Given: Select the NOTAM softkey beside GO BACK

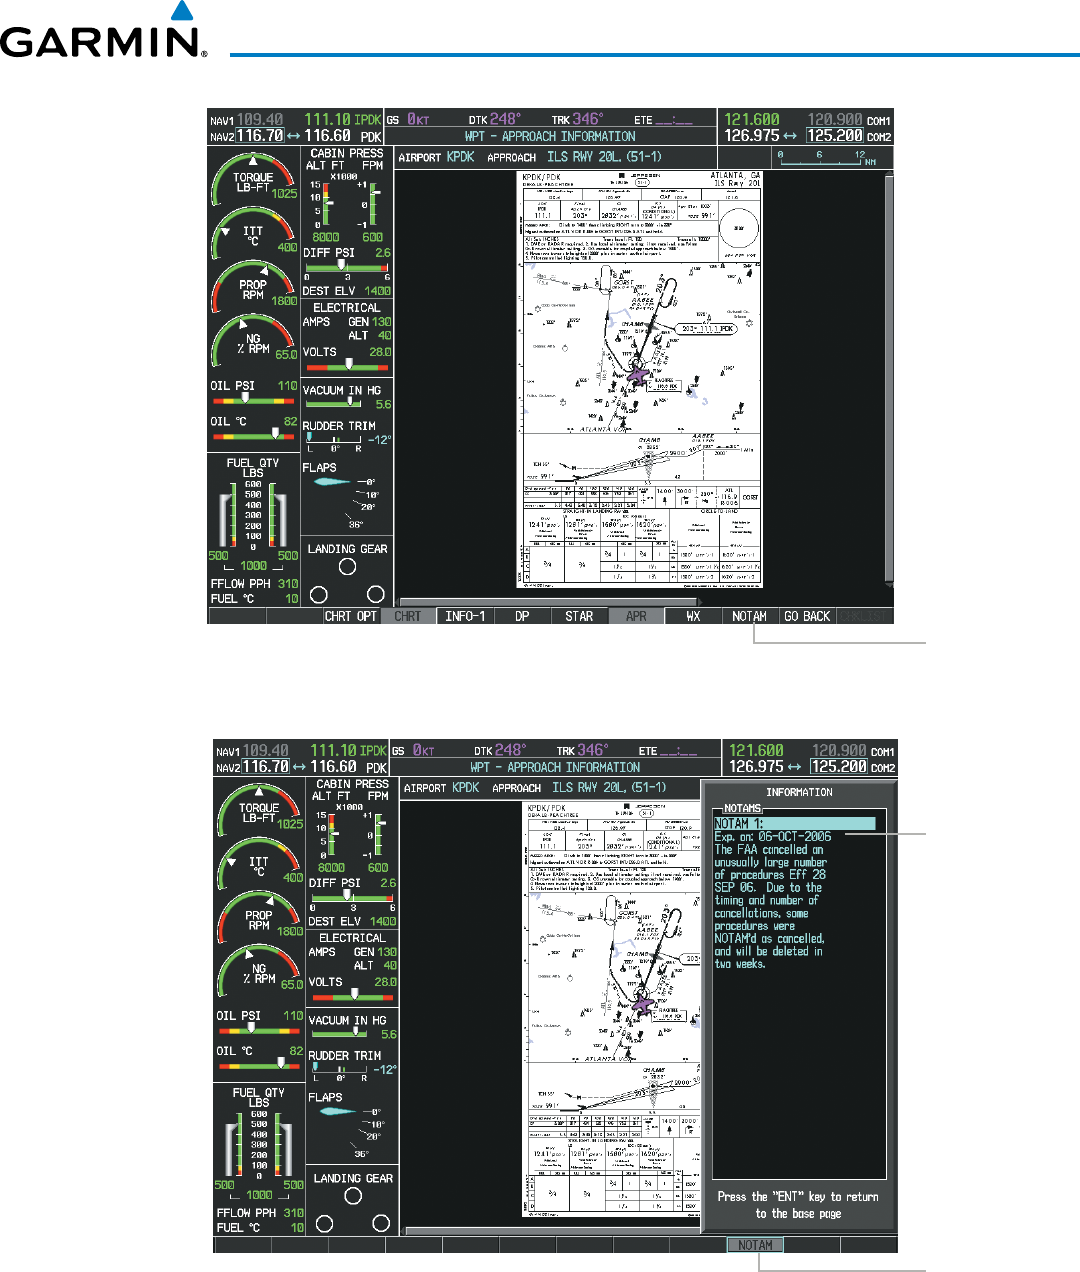Looking at the screenshot, I should [750, 616].
